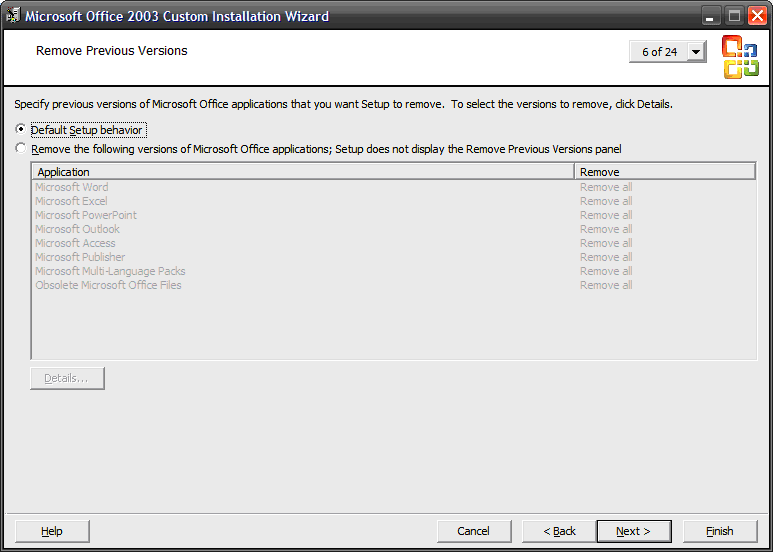Click the Remove column header
The height and width of the screenshot is (552, 773).
[x=665, y=172]
